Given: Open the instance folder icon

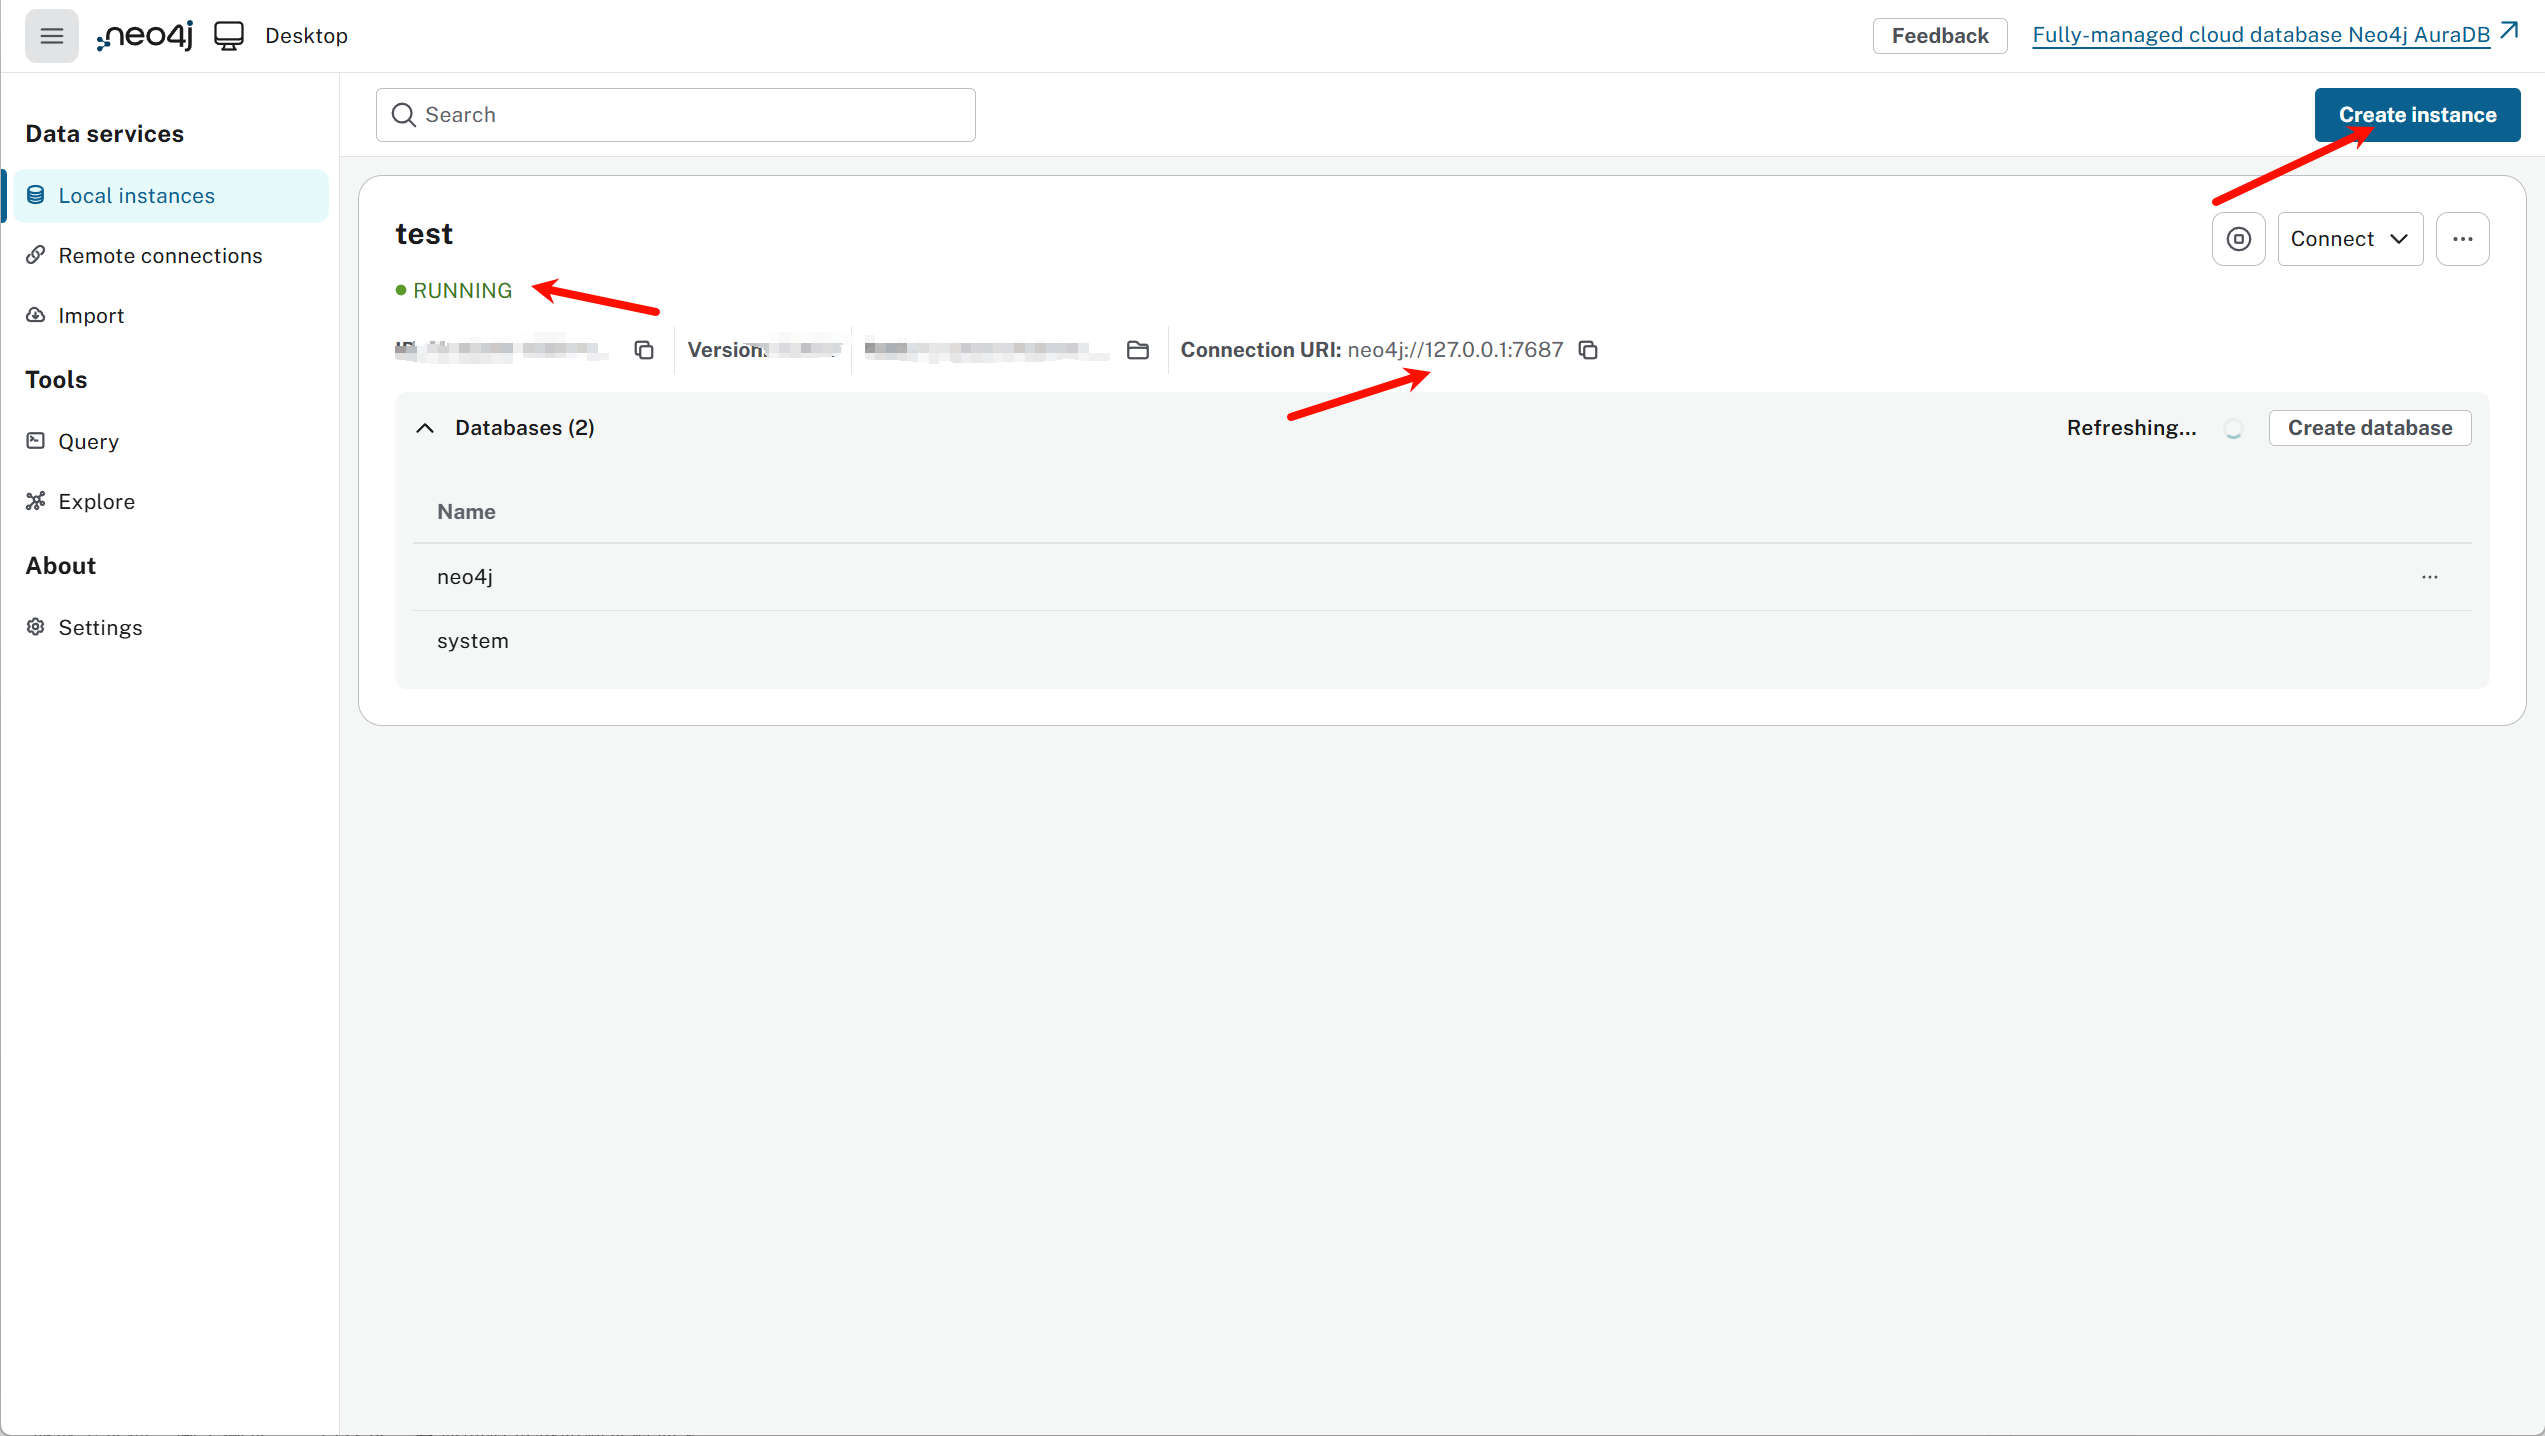Looking at the screenshot, I should 1138,350.
